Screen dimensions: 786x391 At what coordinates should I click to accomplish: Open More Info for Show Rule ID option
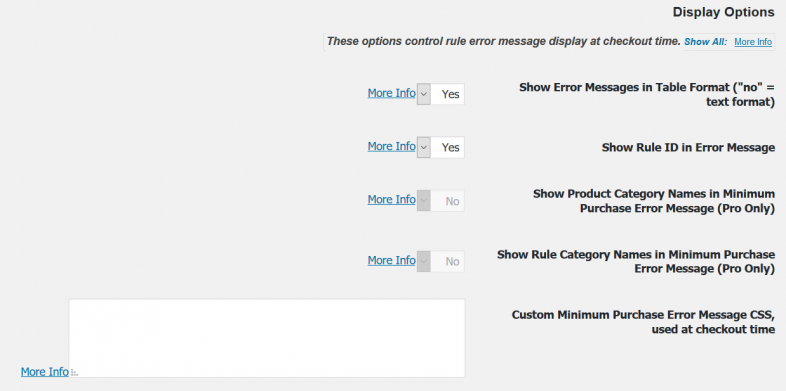pos(391,146)
